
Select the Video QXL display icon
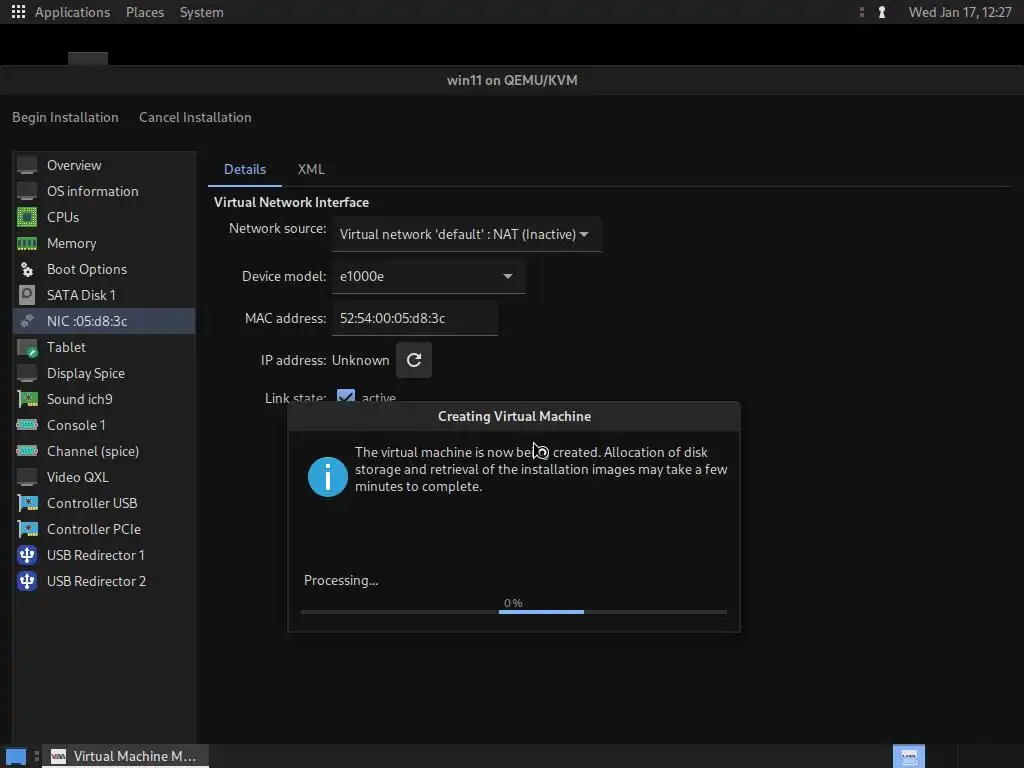(27, 477)
